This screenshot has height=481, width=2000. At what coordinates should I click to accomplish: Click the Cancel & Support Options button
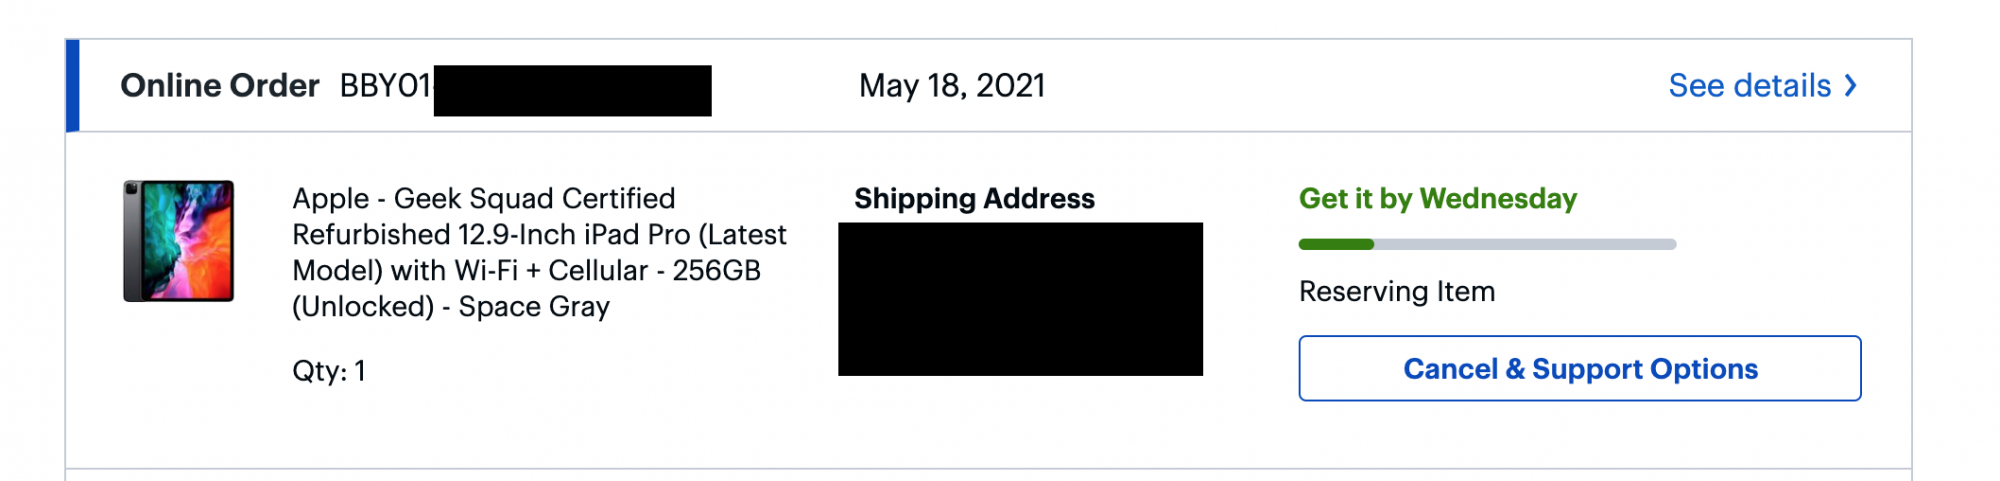tap(1579, 369)
